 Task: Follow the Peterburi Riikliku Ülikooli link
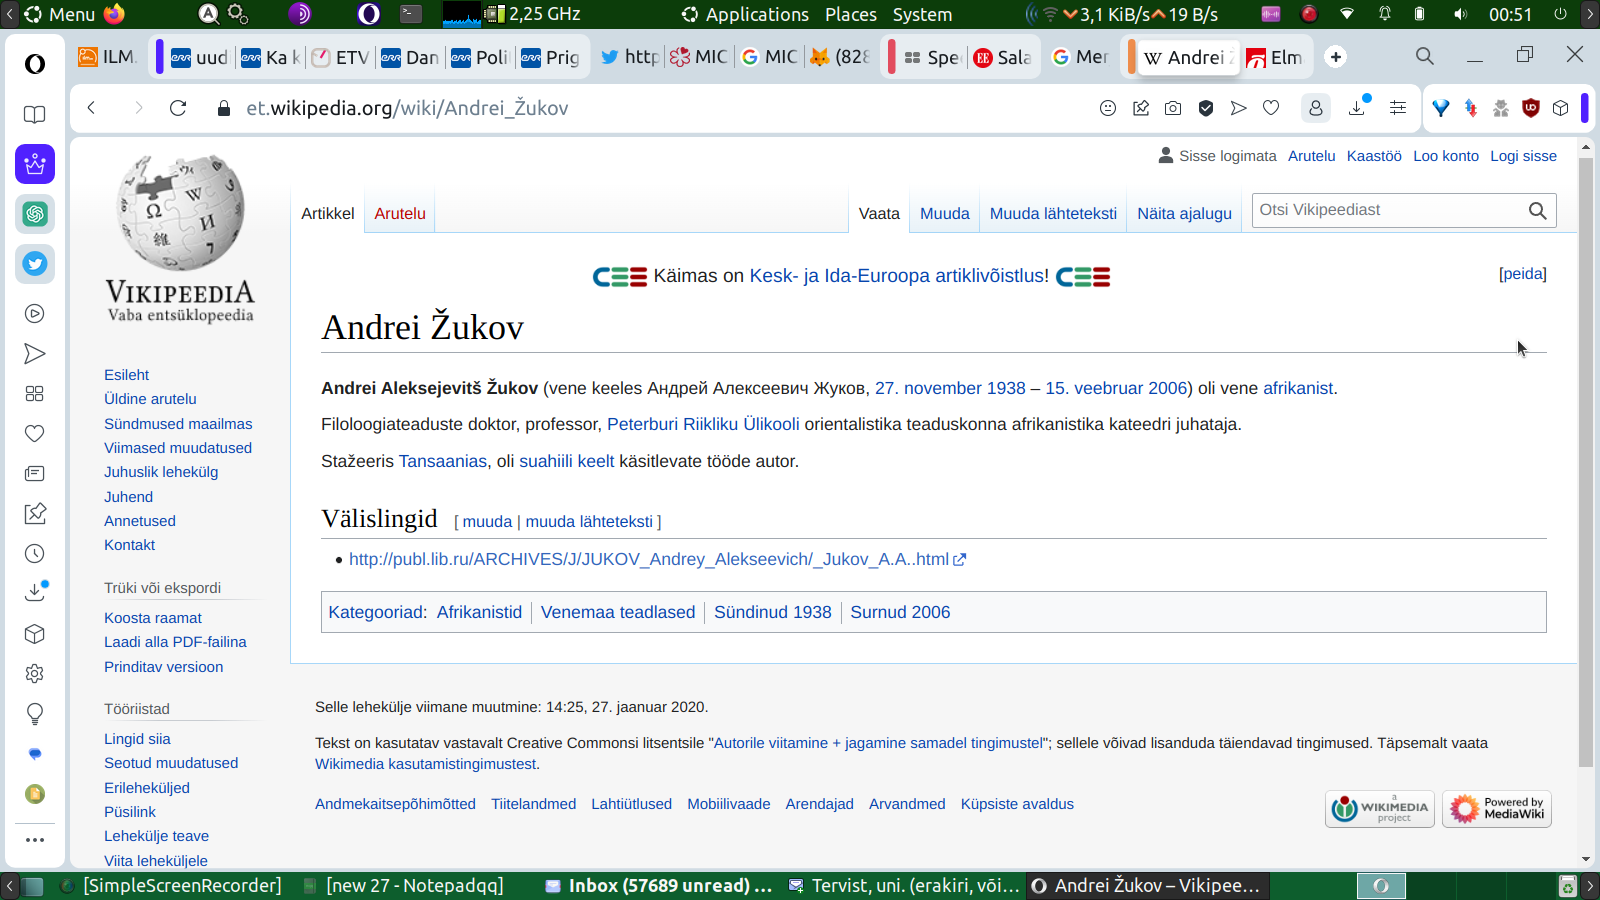(x=703, y=424)
